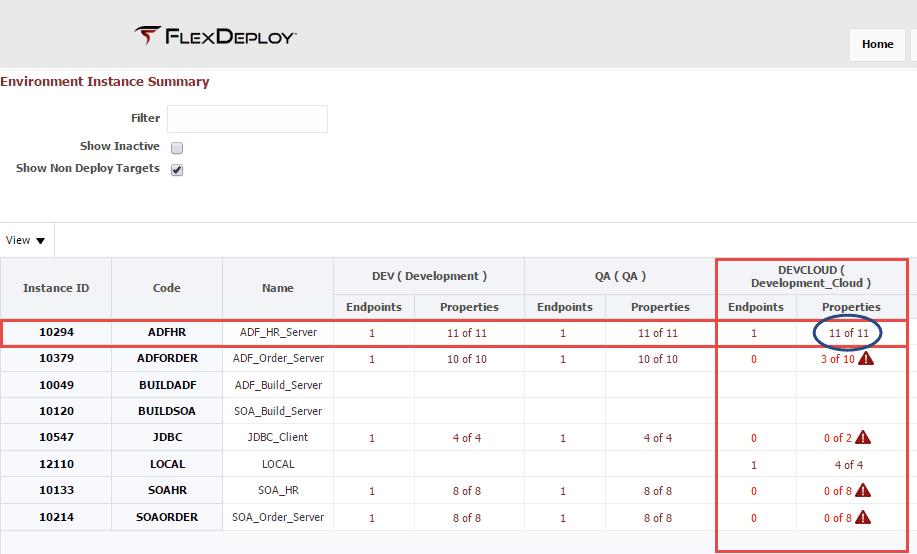Click DEV properties 8 of 8 for SOAORDER
This screenshot has height=554, width=917.
467,518
